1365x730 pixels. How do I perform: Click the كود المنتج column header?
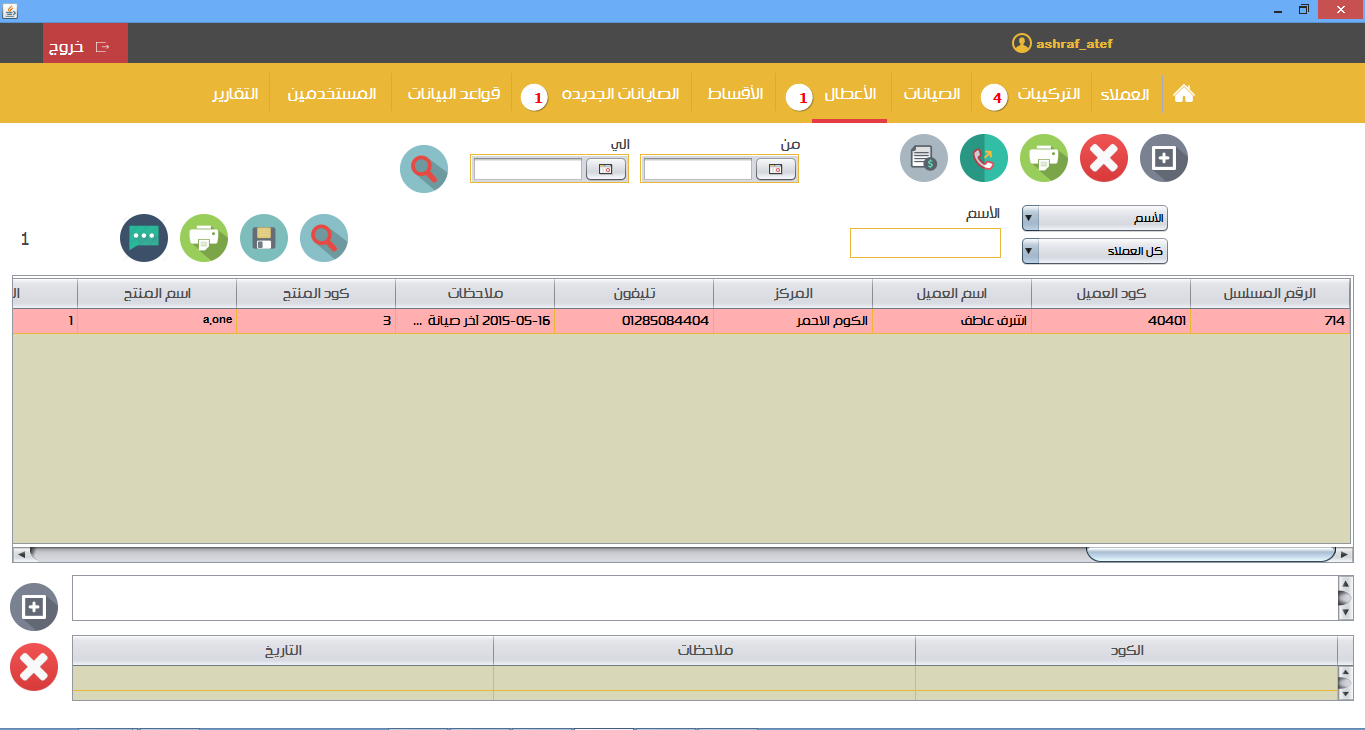316,293
